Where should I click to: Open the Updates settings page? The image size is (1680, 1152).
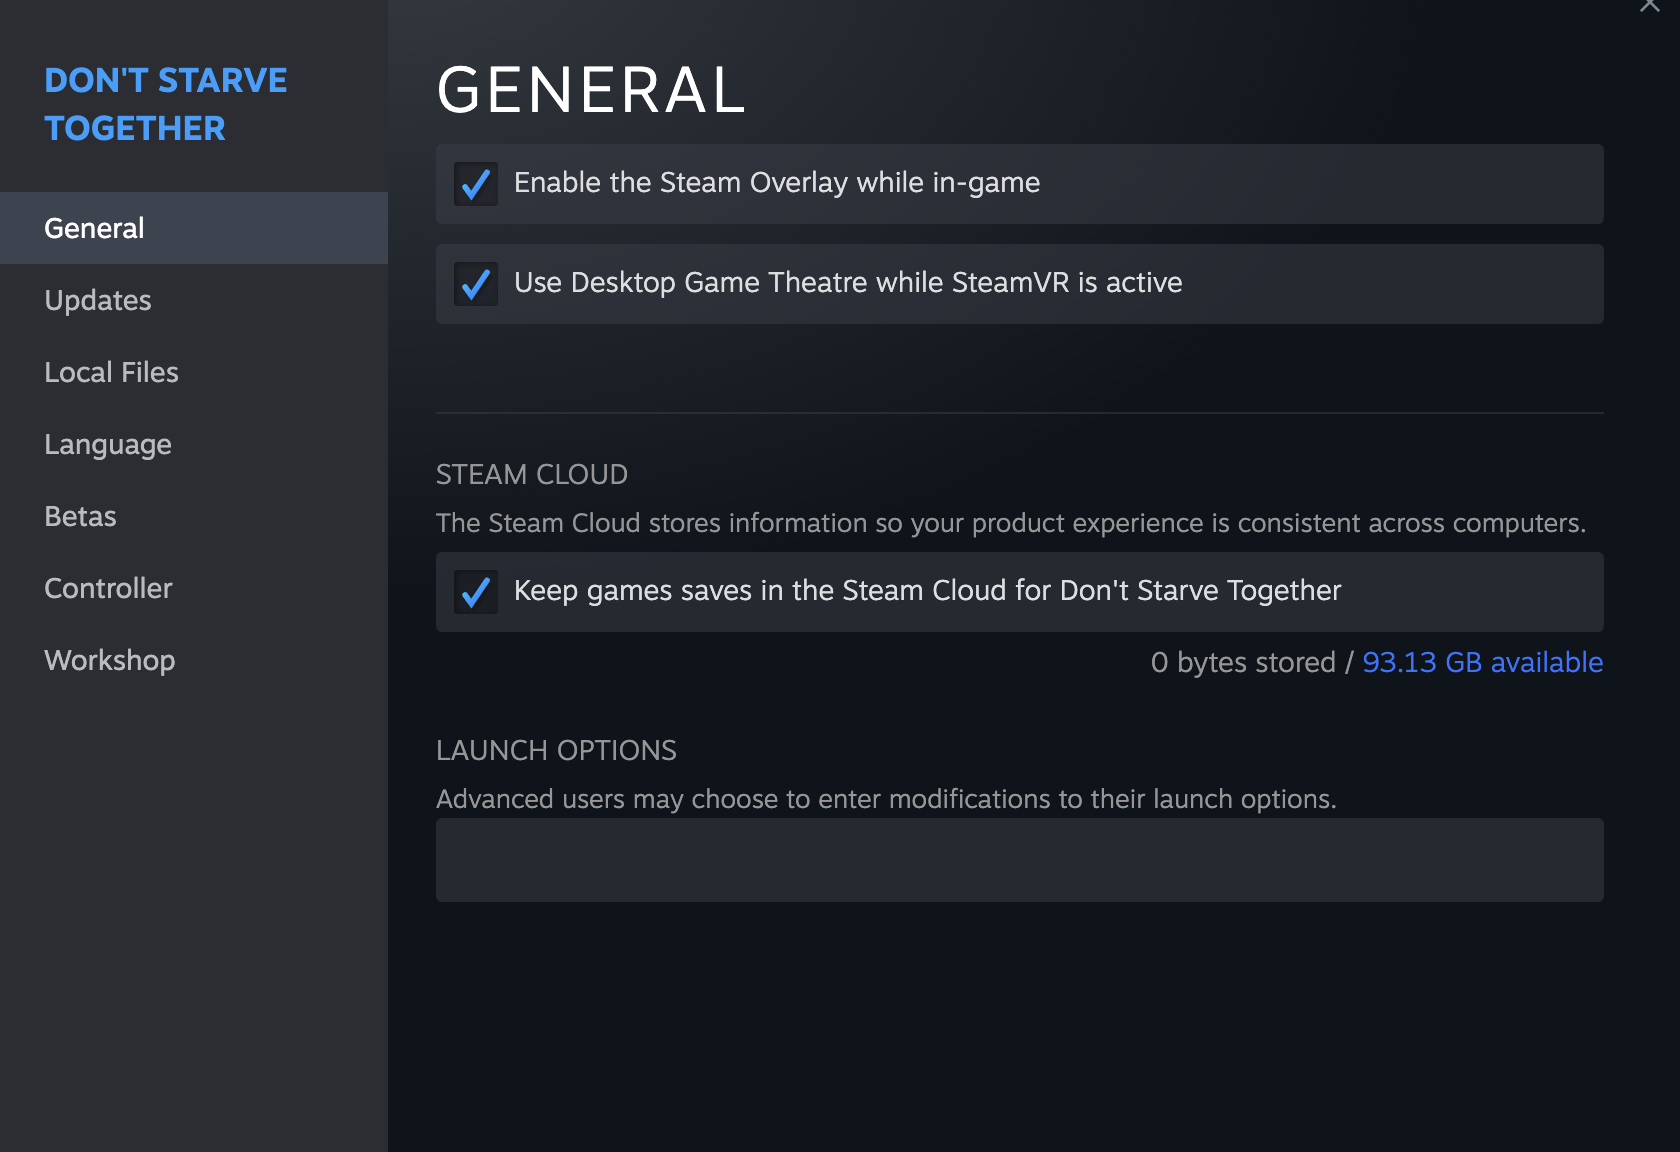(x=98, y=300)
